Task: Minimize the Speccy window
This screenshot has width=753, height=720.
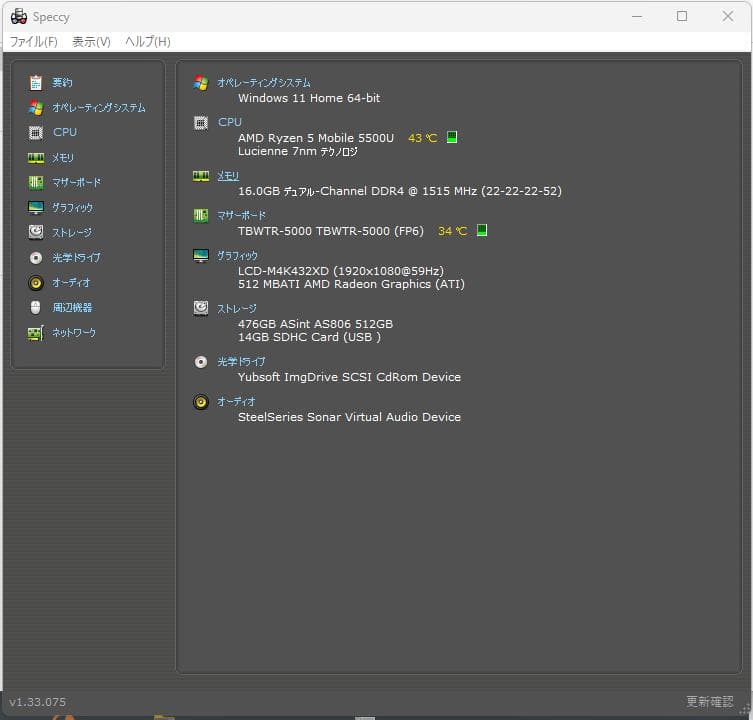Action: 637,16
